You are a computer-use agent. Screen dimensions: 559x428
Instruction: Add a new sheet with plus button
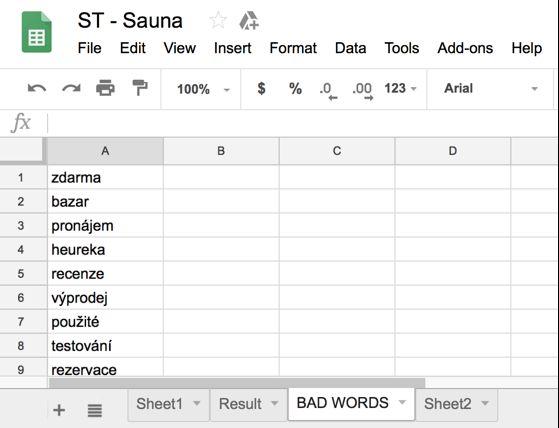click(x=59, y=410)
